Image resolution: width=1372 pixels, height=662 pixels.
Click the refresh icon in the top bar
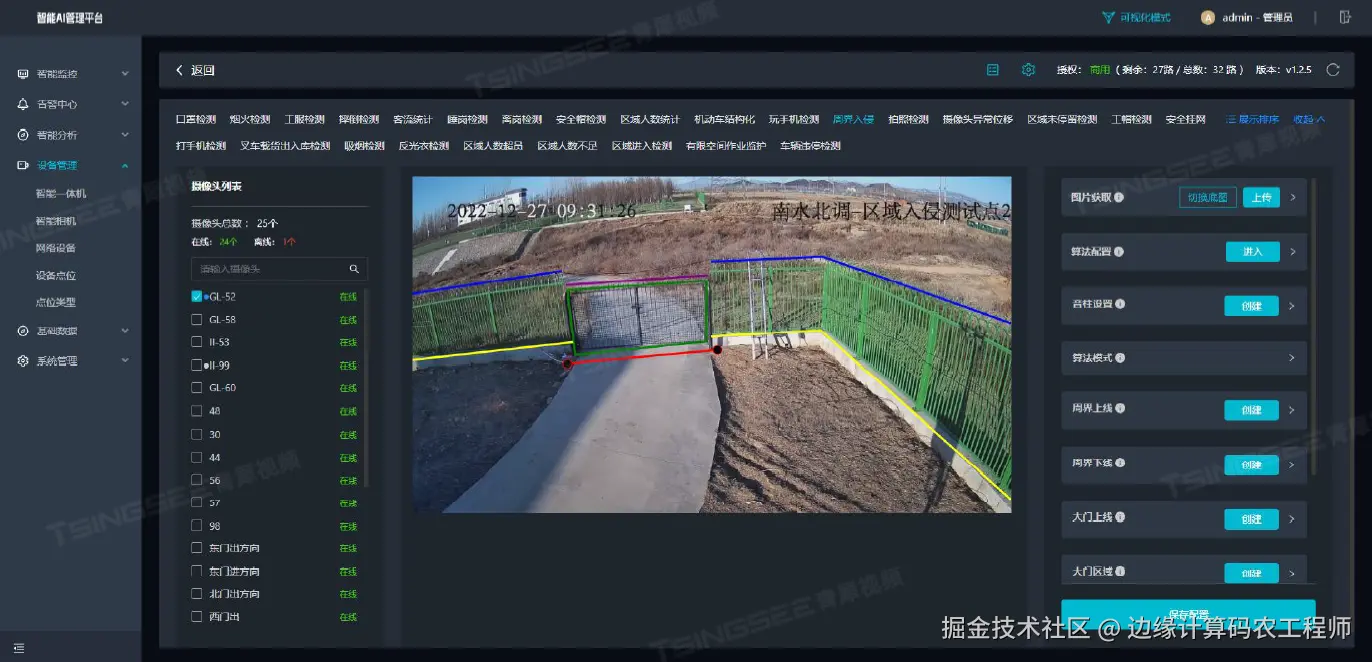click(1332, 70)
